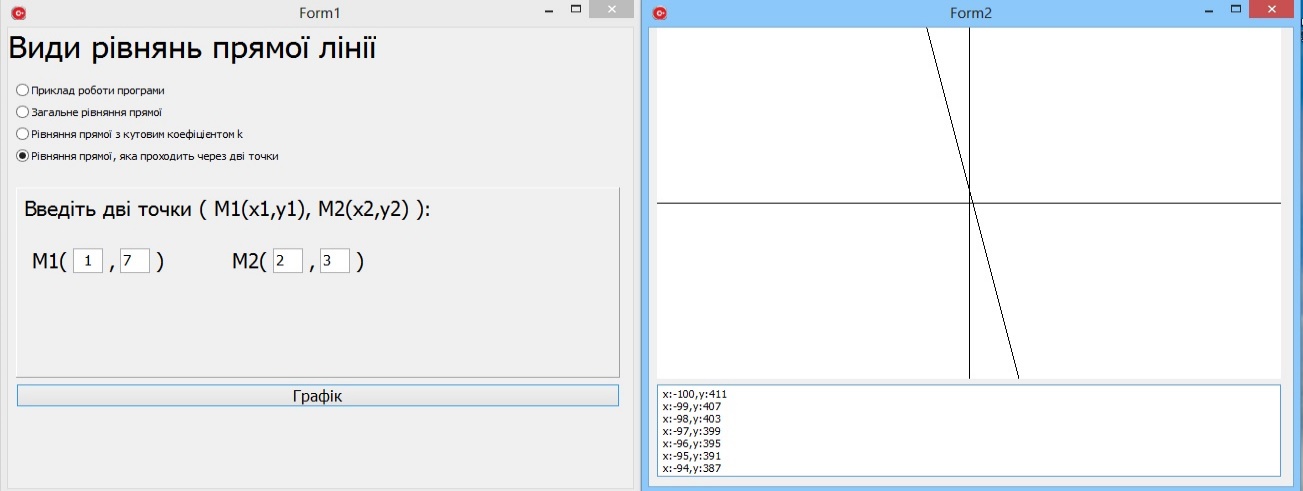Click the 'Графік' button

point(318,396)
